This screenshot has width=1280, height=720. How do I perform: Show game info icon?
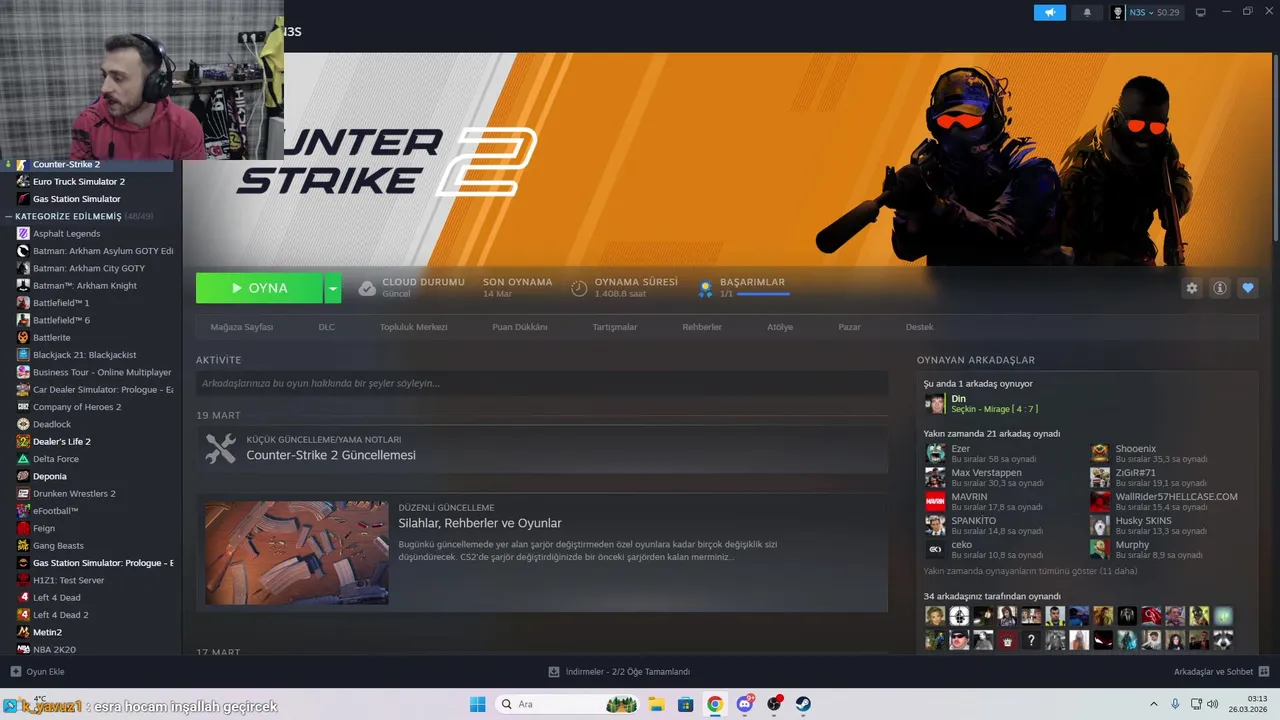pyautogui.click(x=1220, y=288)
